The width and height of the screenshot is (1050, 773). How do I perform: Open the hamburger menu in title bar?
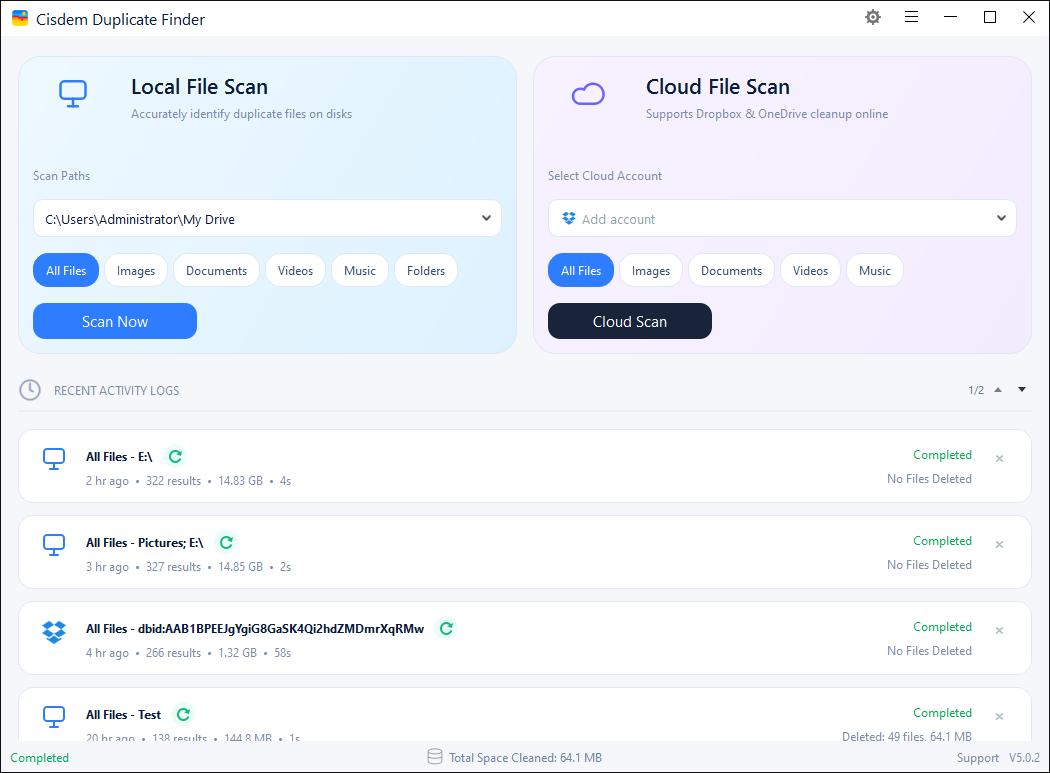coord(911,17)
